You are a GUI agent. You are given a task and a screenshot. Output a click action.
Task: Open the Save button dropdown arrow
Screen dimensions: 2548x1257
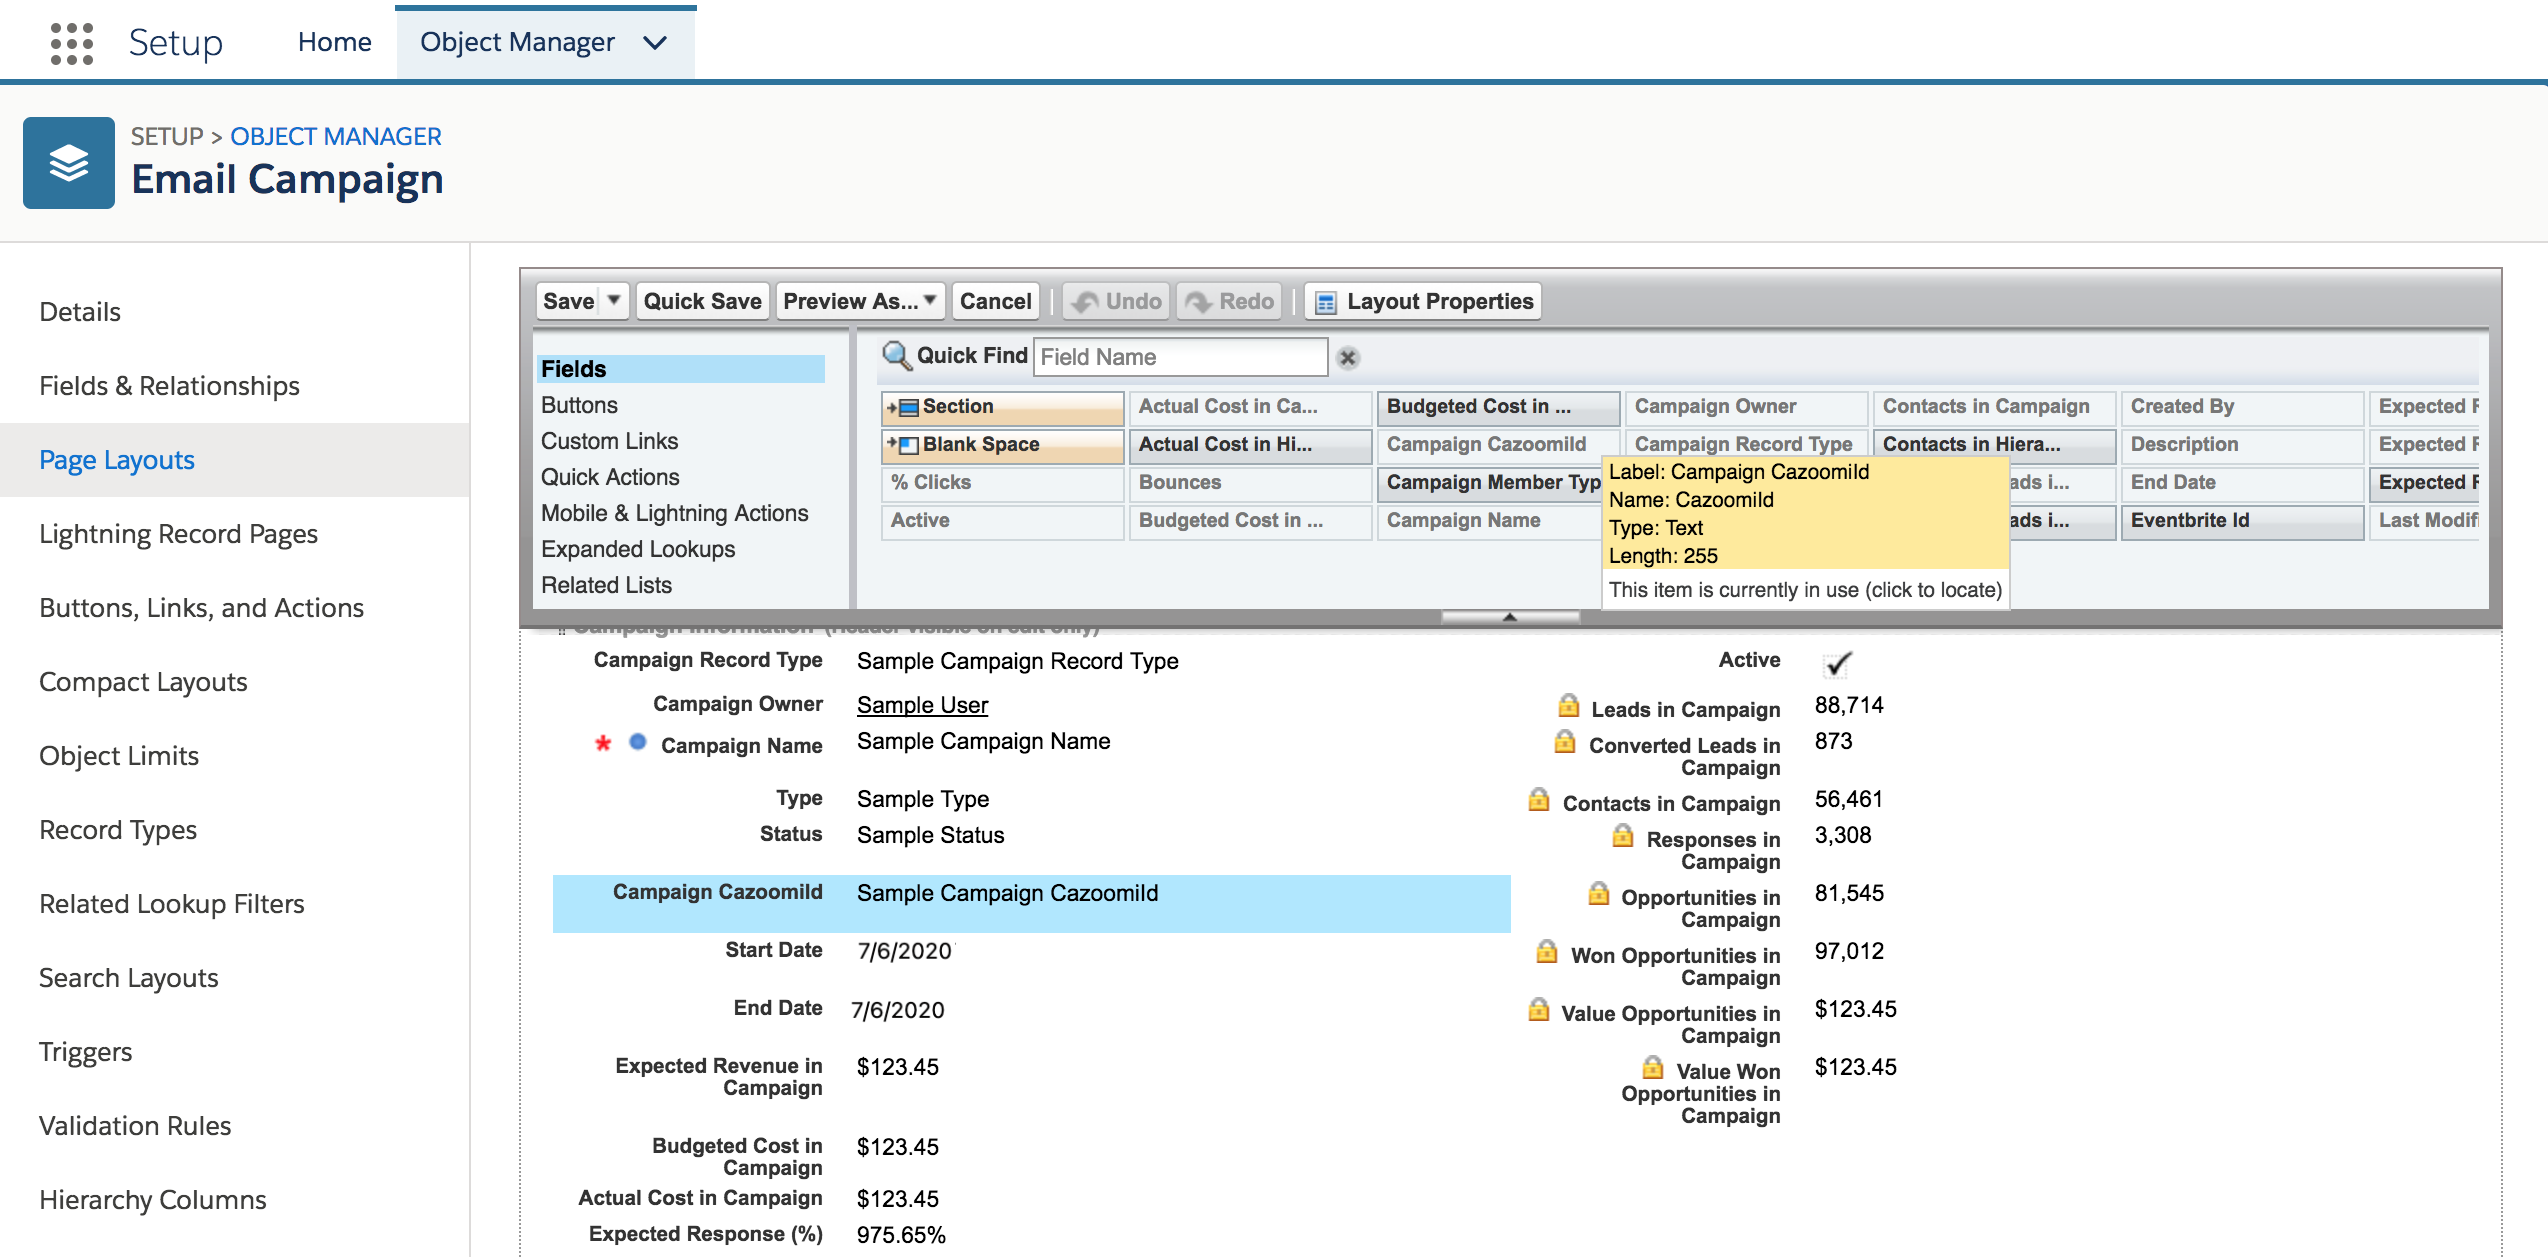tap(614, 301)
